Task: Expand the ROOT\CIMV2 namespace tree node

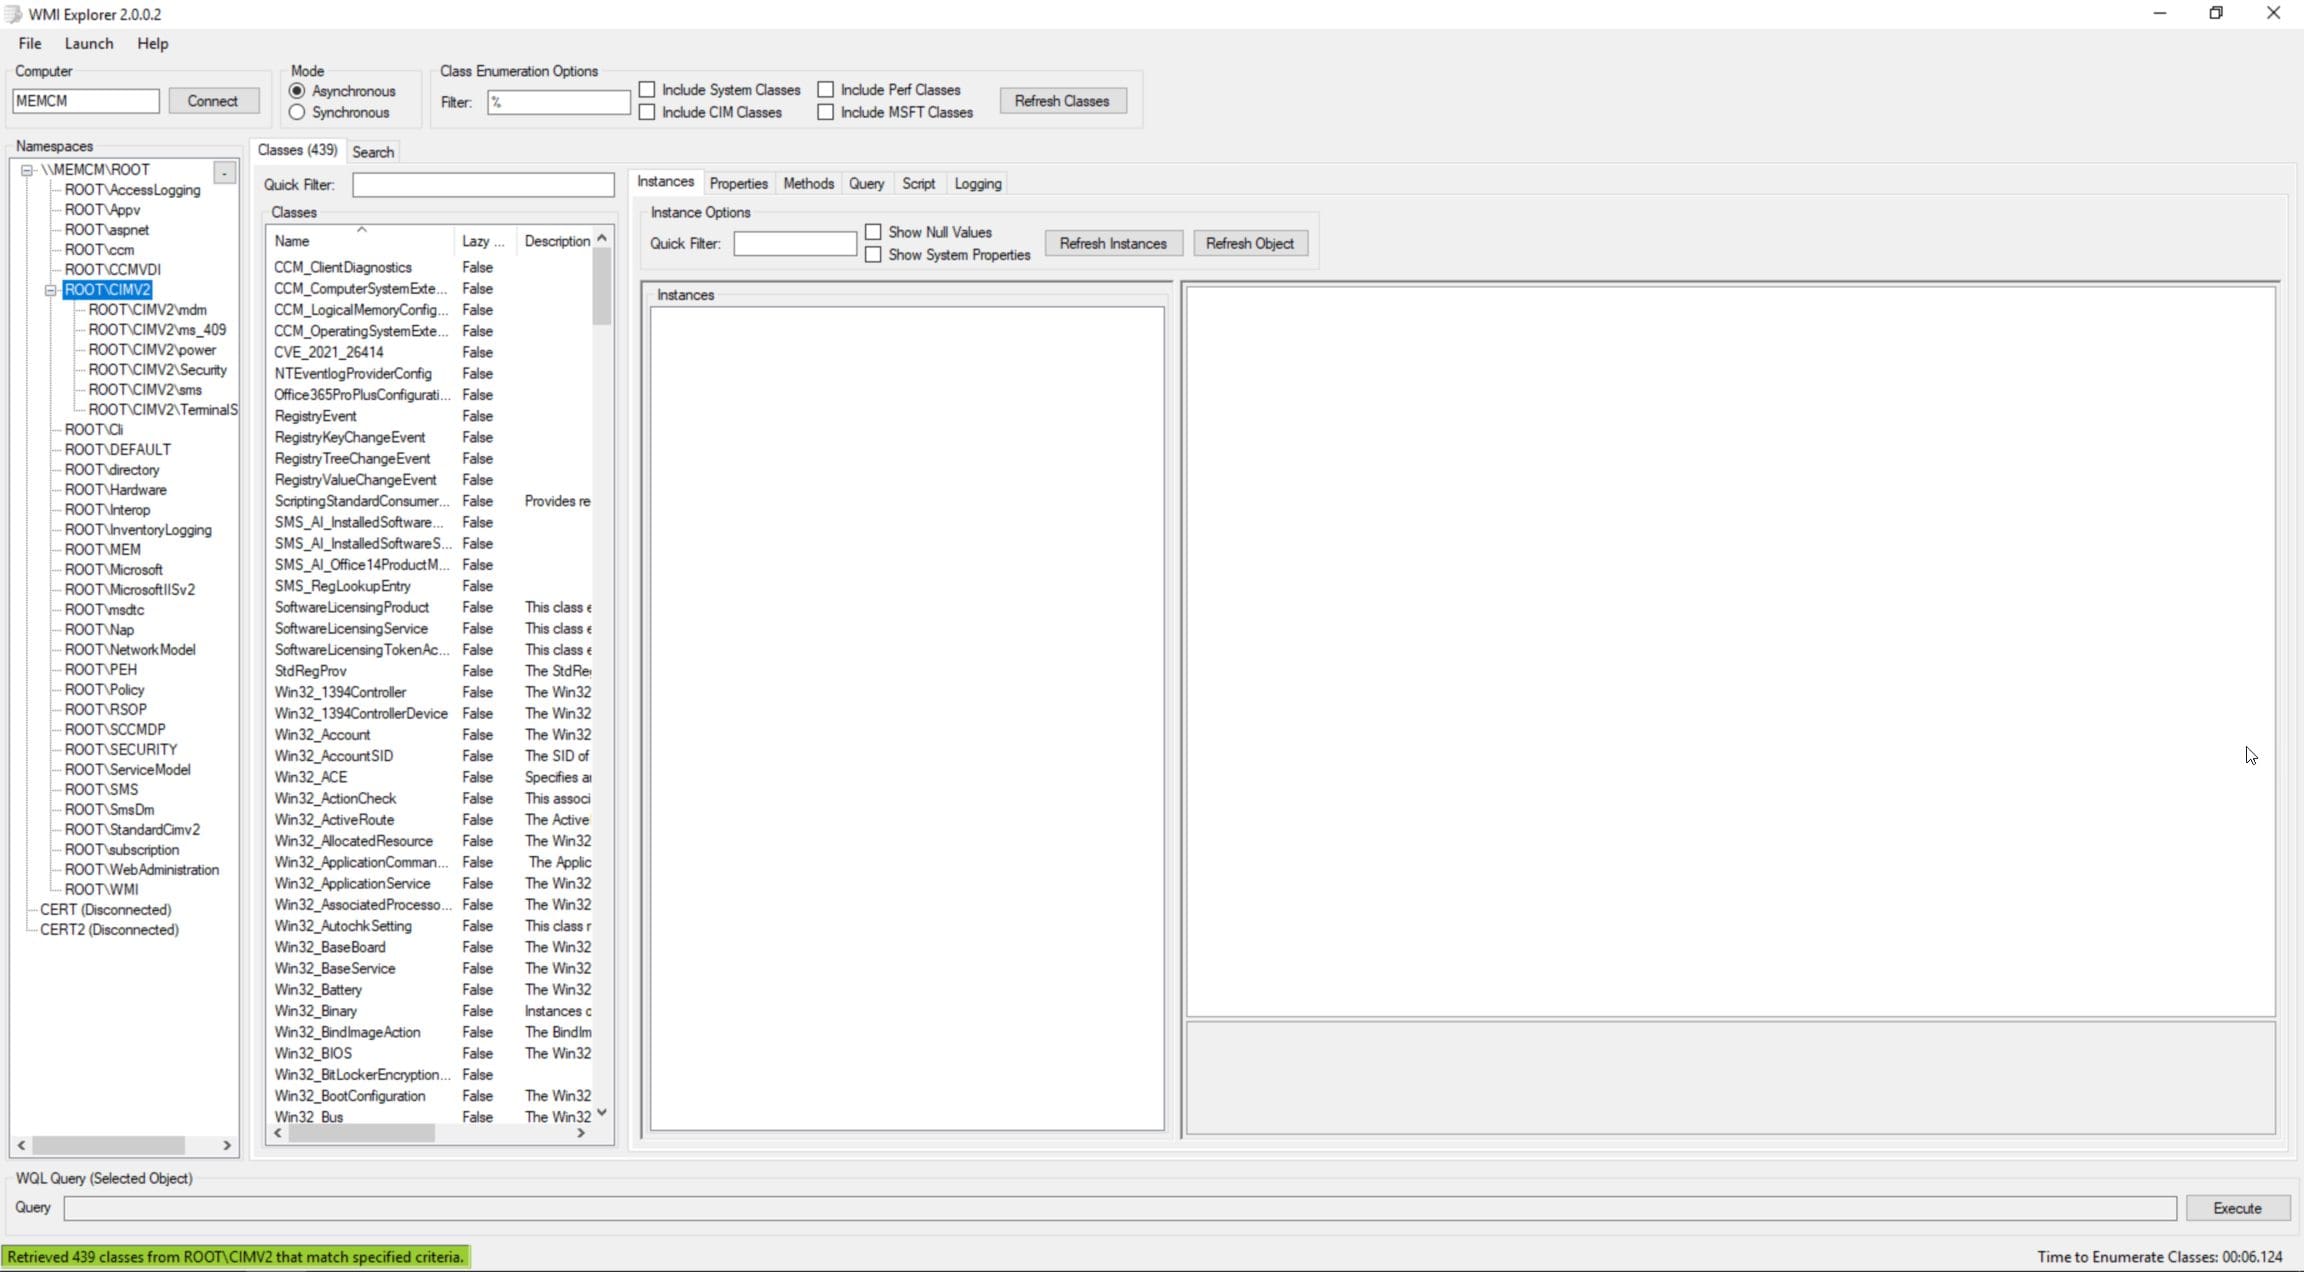Action: click(x=50, y=288)
